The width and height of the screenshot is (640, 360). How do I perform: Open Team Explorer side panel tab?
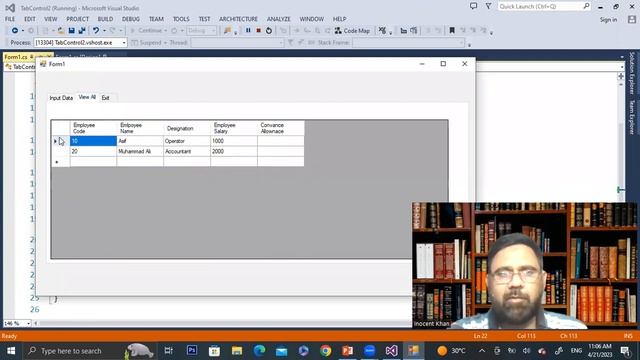[x=632, y=117]
